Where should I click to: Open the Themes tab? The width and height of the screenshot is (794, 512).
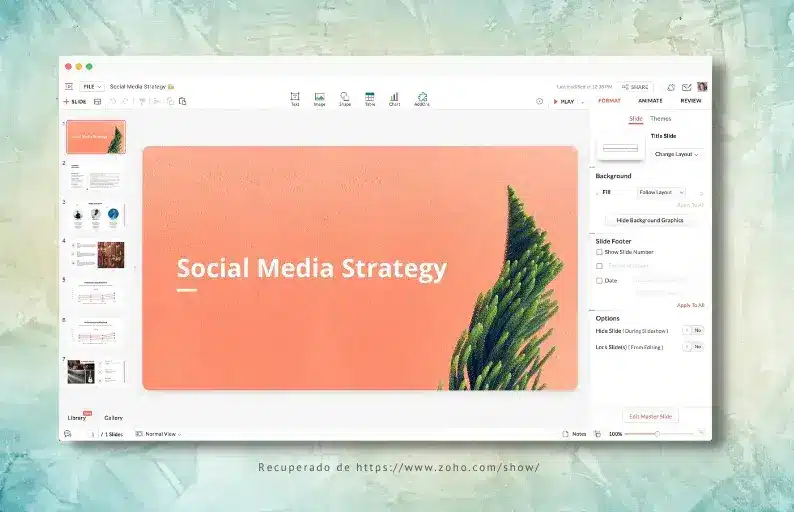661,119
